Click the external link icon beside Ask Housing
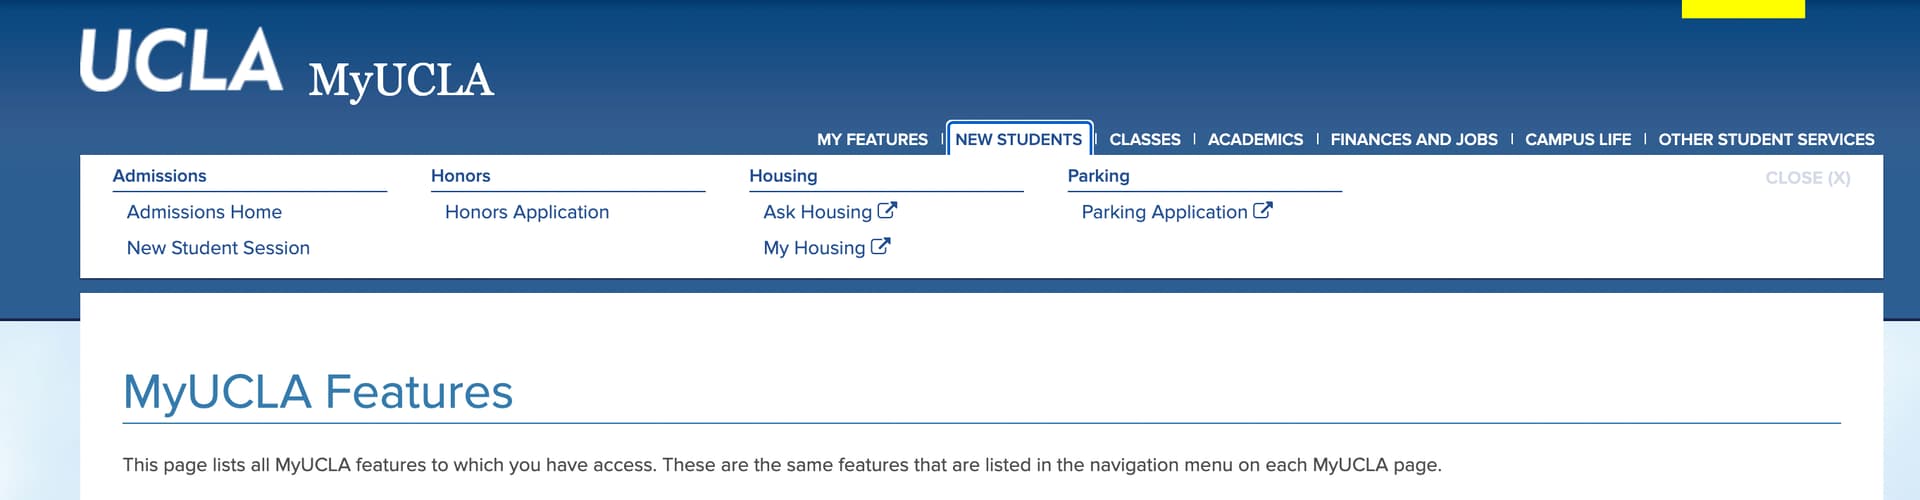Image resolution: width=1920 pixels, height=500 pixels. [887, 211]
